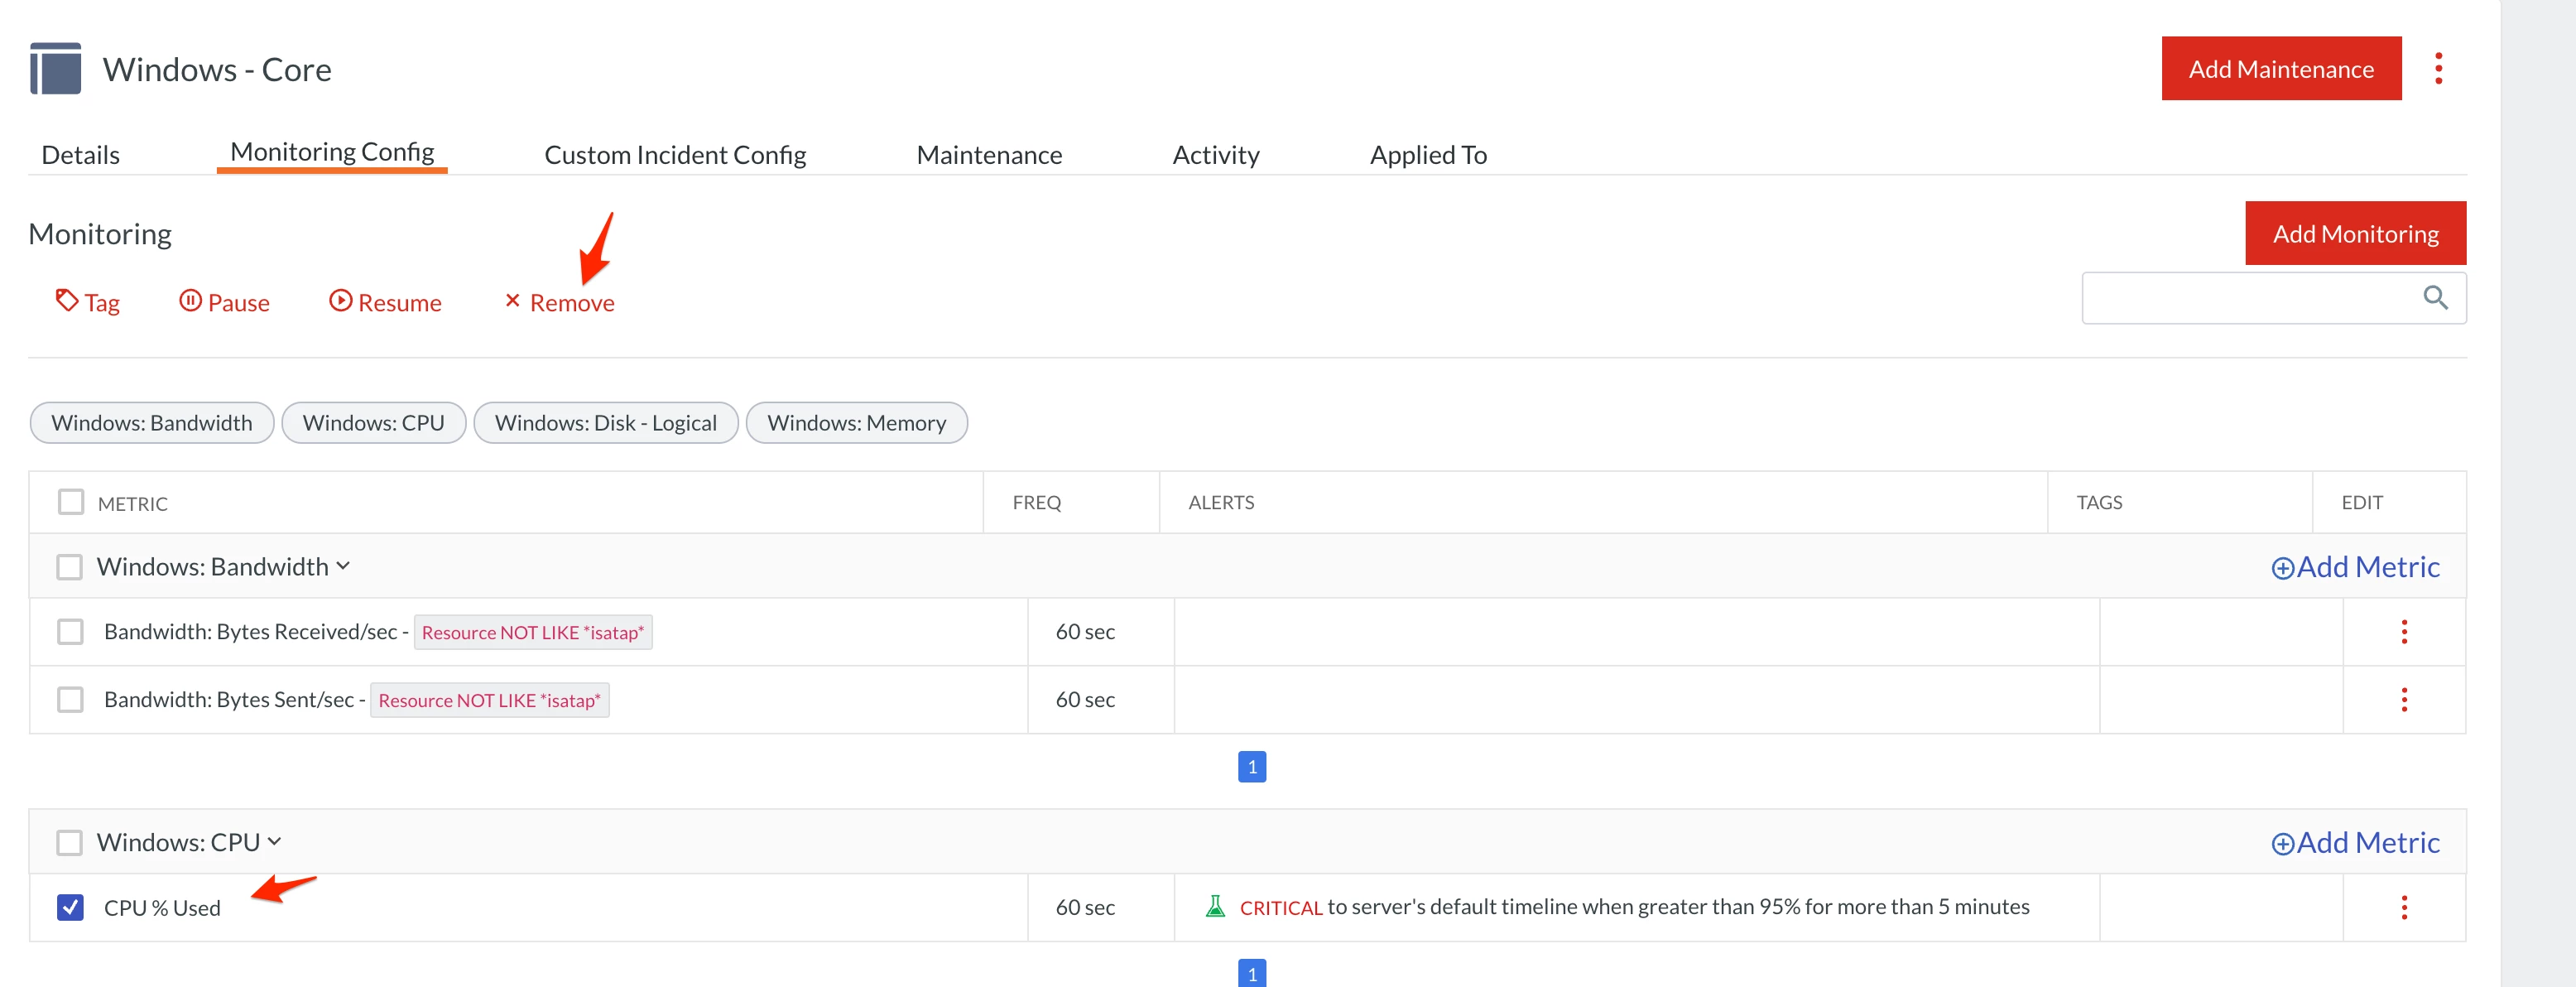This screenshot has height=987, width=2576.
Task: Click the 'Windows - Core' page title
Action: tap(217, 69)
